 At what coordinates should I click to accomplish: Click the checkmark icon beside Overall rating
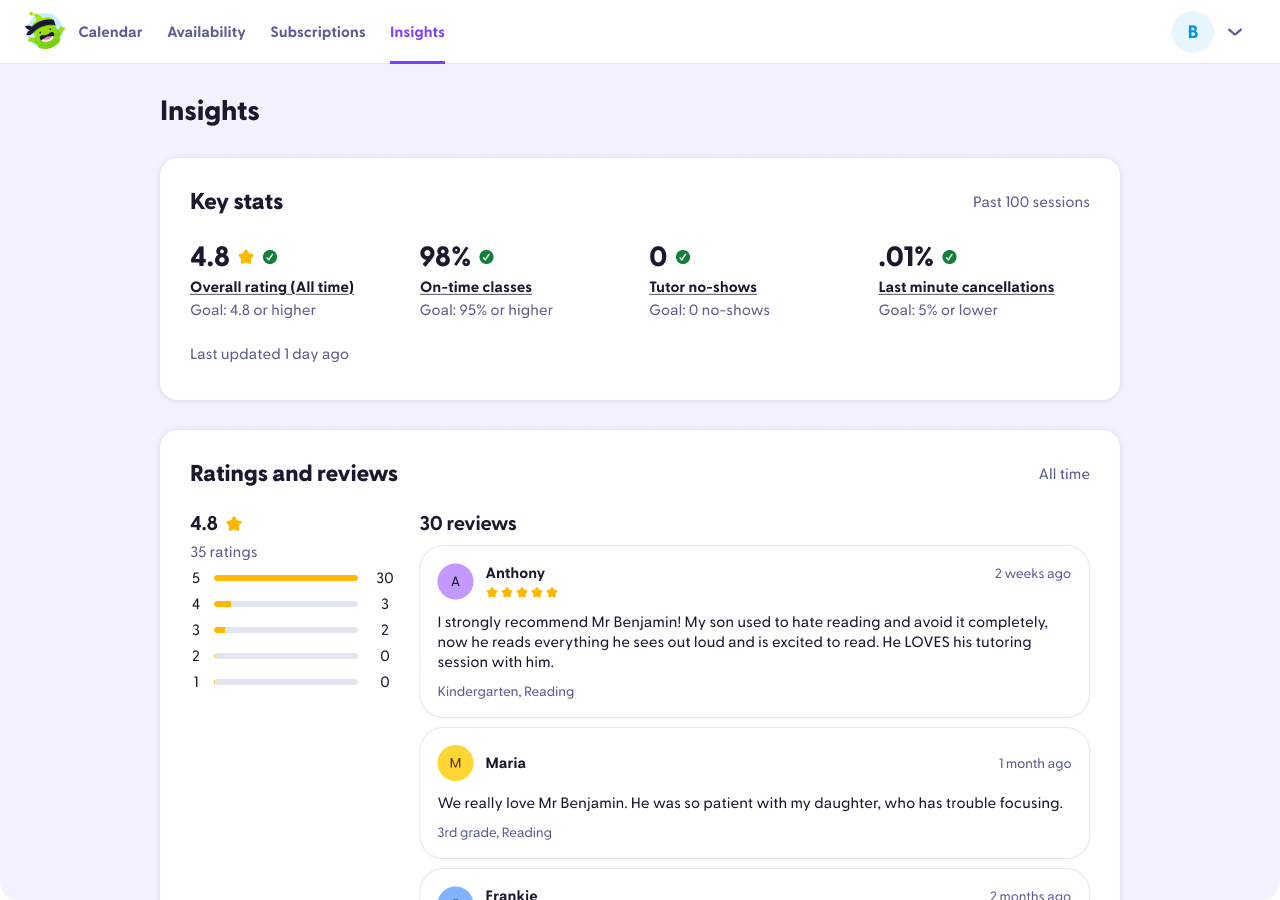click(x=270, y=256)
